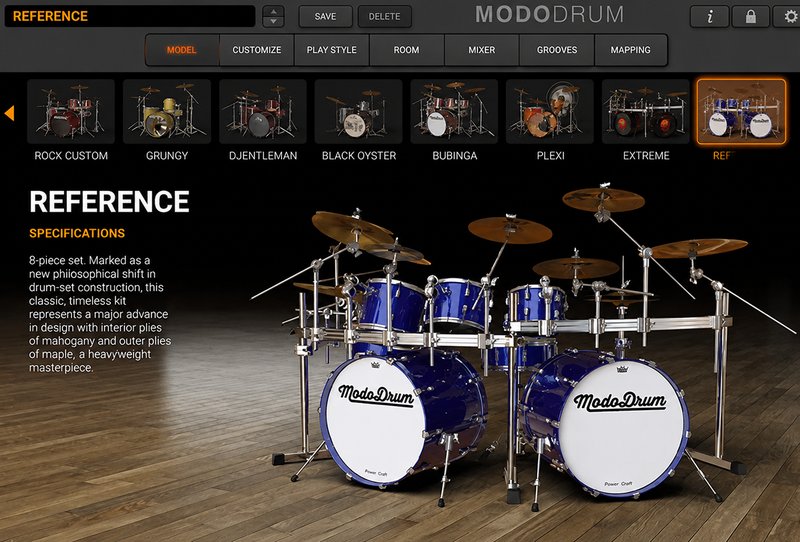Click the ROCX CUSTOM label text

[x=71, y=156]
